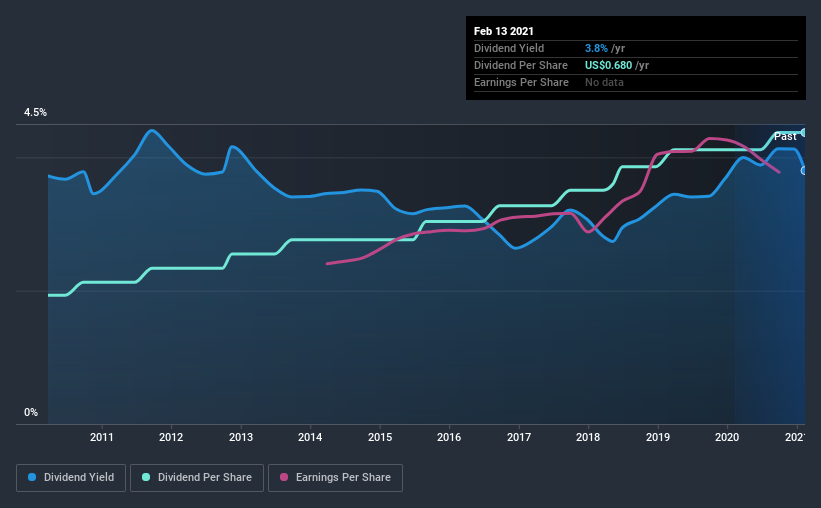Click the teal Dividend Per Share endpoint marker
Image resolution: width=821 pixels, height=508 pixels.
coord(804,132)
